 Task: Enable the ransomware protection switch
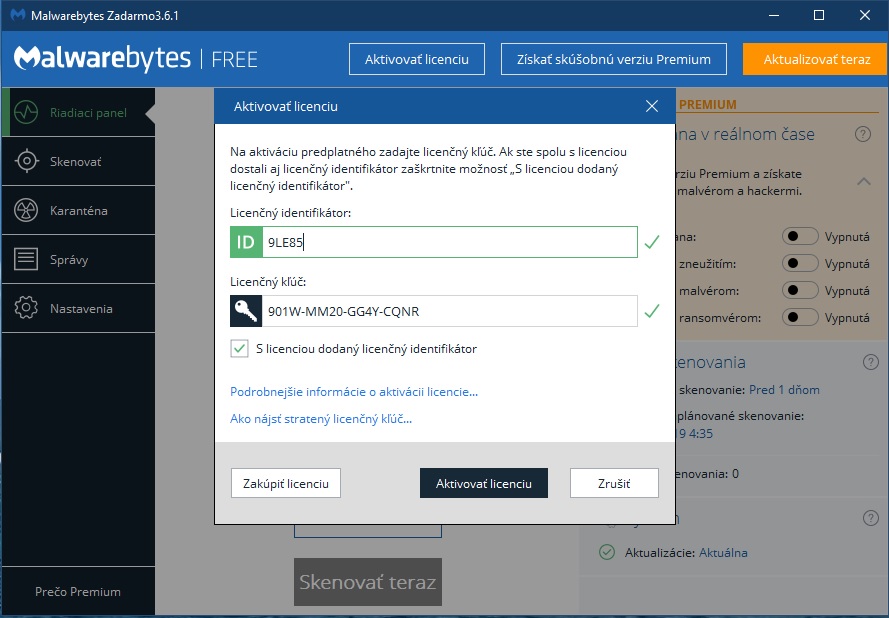point(800,318)
